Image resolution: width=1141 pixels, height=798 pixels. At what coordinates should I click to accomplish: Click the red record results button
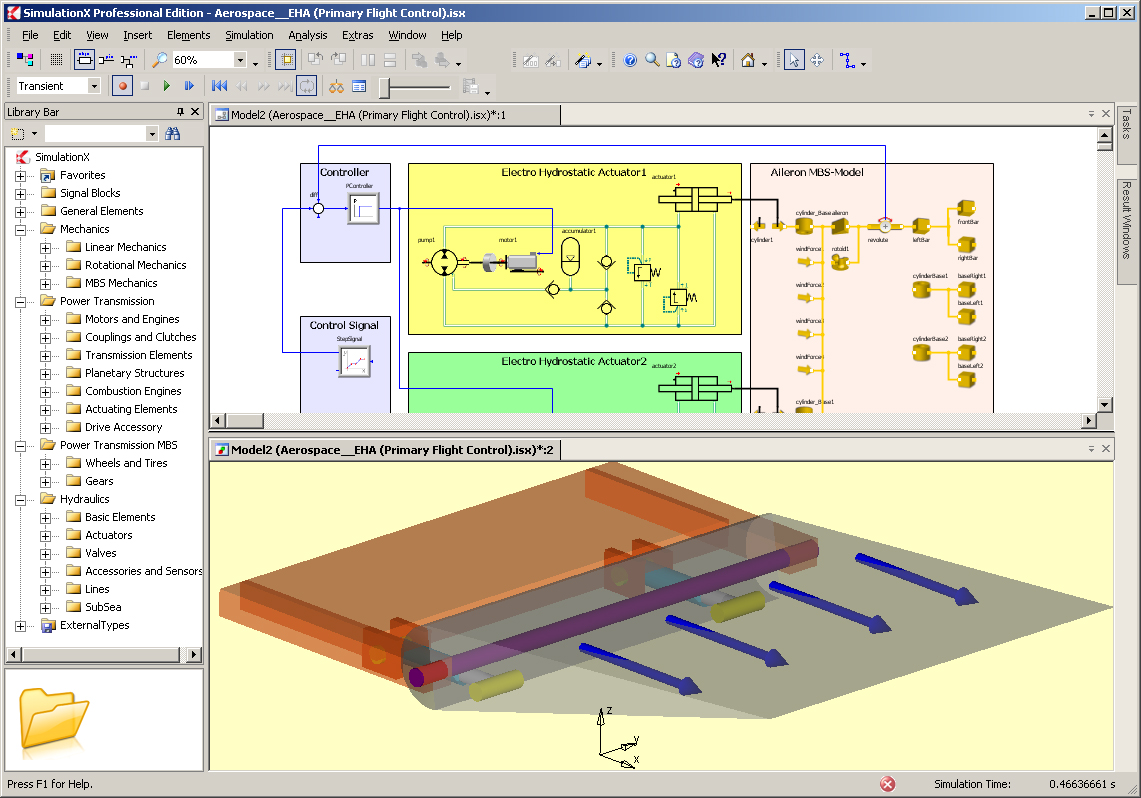pyautogui.click(x=122, y=86)
